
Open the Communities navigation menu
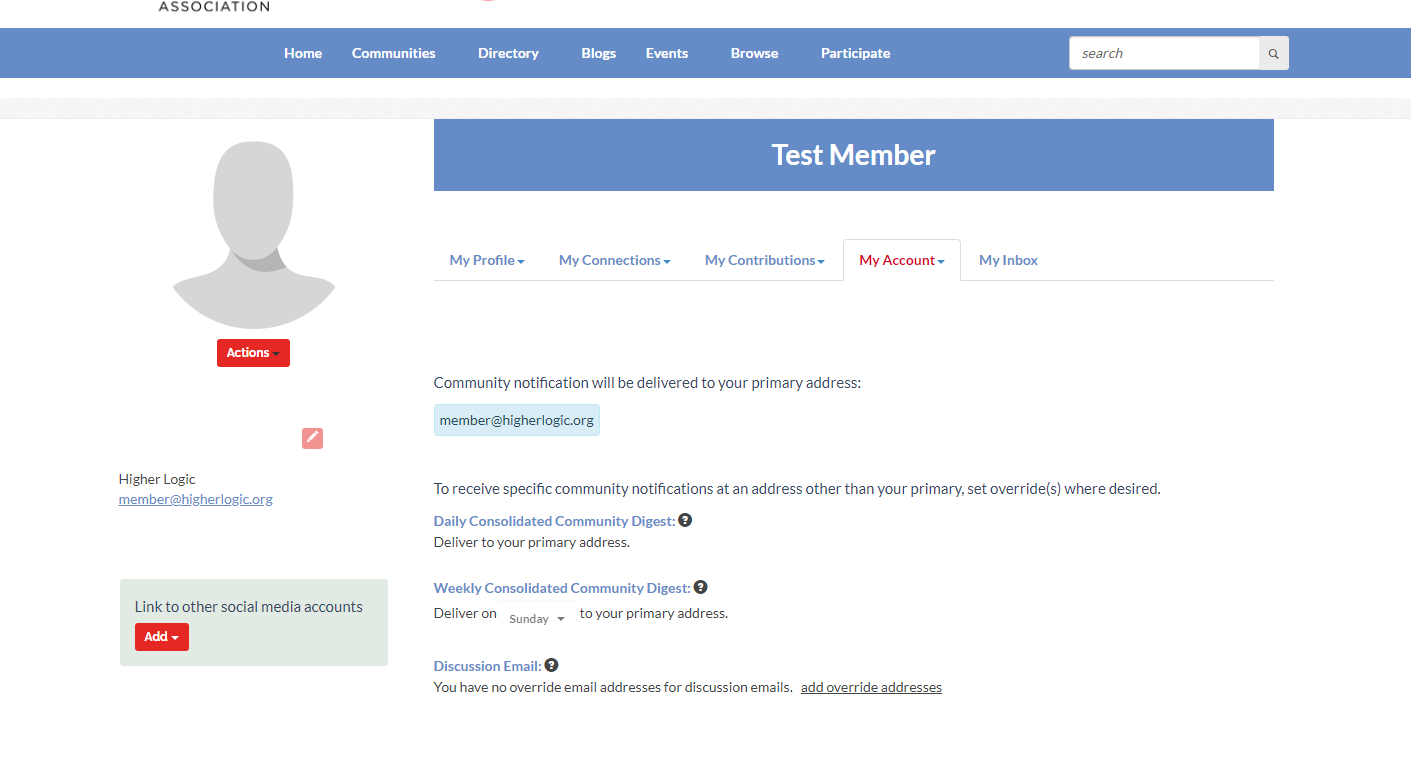pos(393,53)
